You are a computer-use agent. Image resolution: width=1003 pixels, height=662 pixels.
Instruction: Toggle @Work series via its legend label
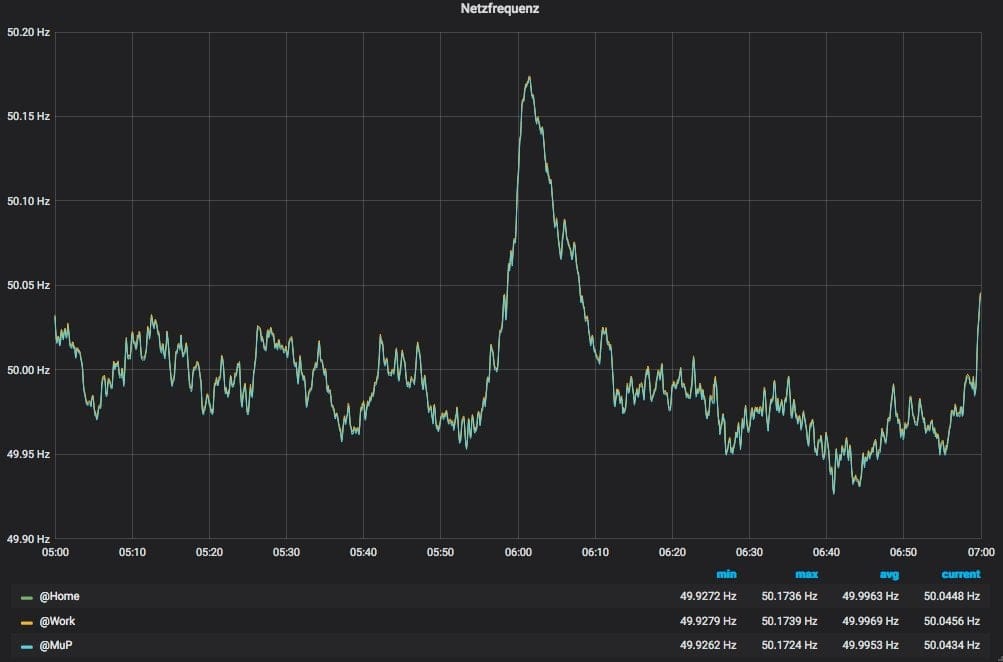(57, 621)
